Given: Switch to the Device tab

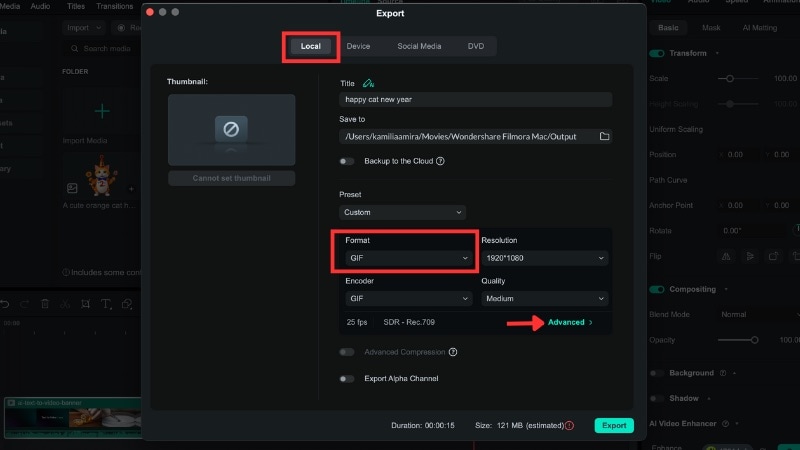Looking at the screenshot, I should pos(358,46).
